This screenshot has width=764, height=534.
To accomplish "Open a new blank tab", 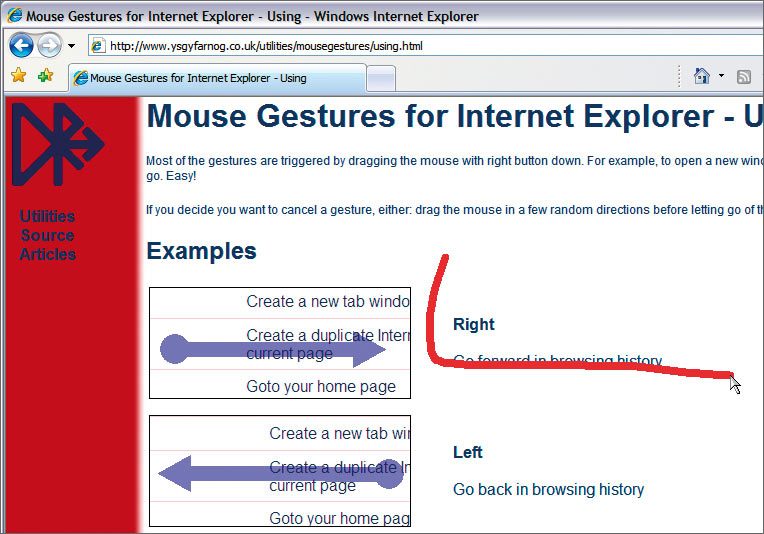I will (x=381, y=79).
